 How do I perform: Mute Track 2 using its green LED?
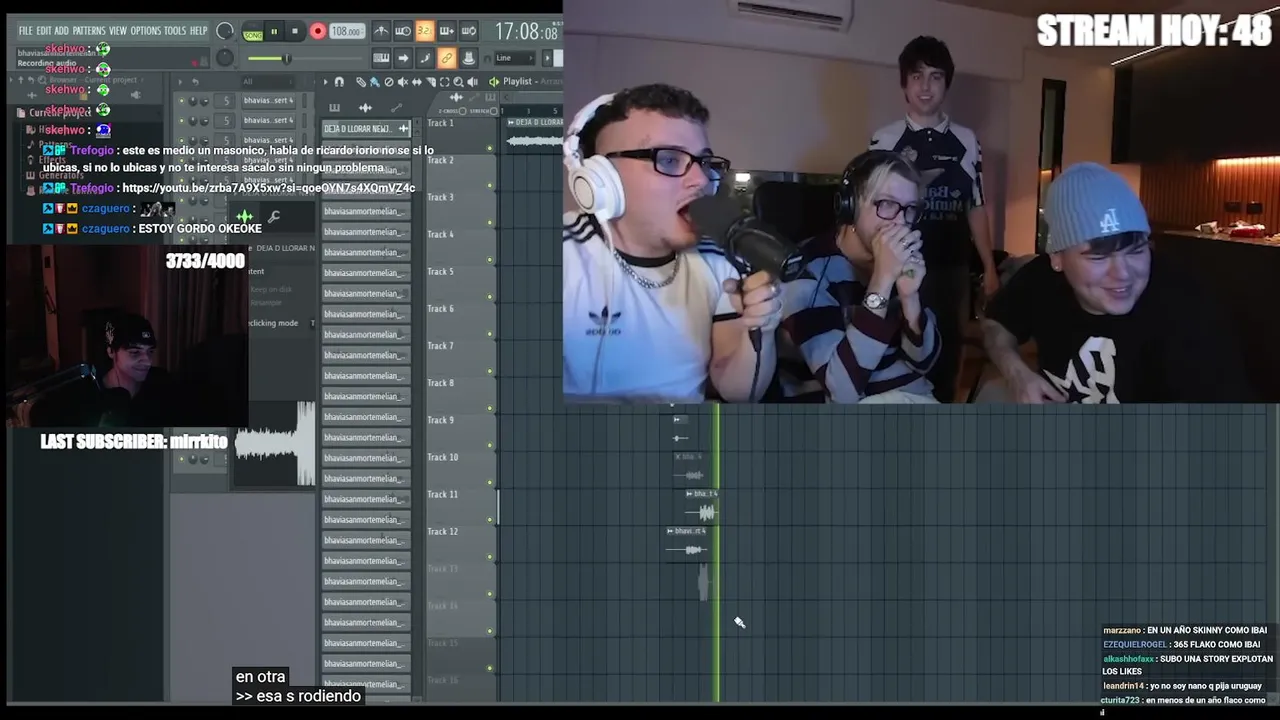[490, 185]
